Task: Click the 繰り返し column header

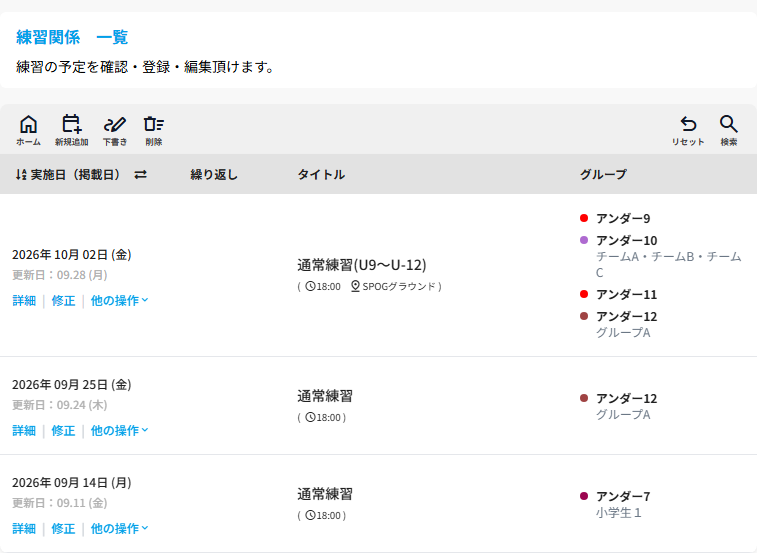Action: (214, 174)
